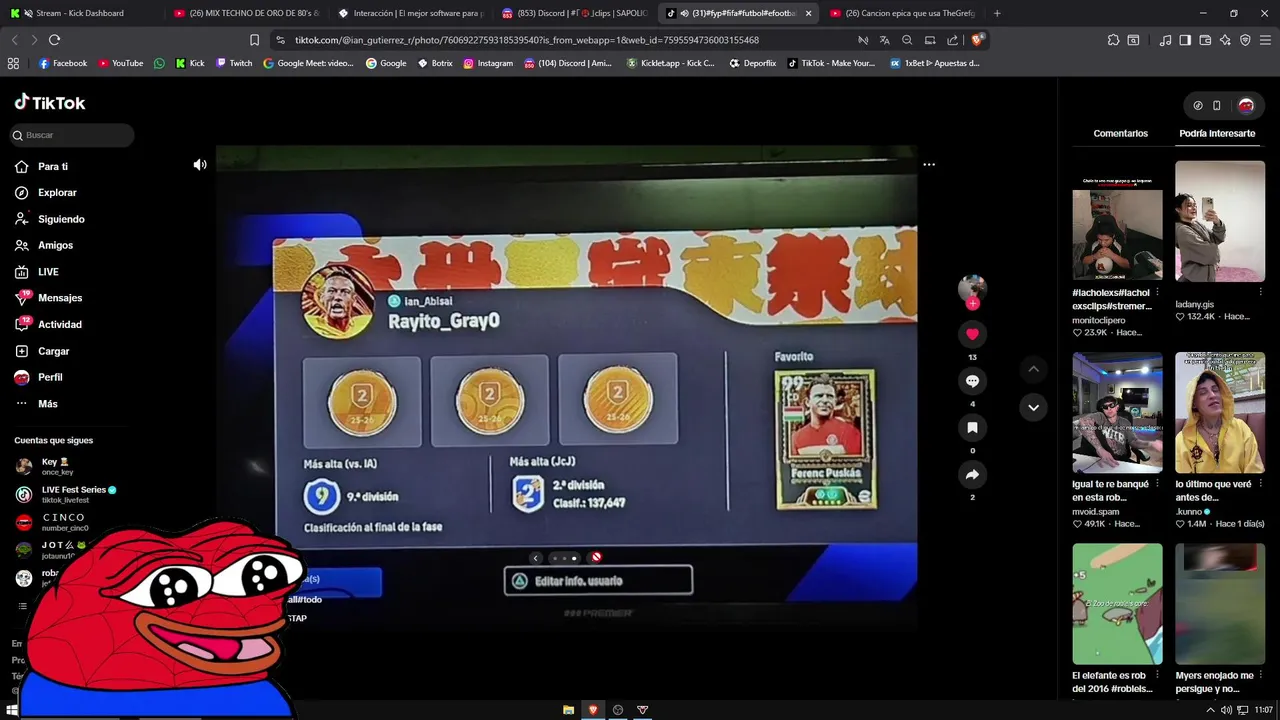
Task: Like the TikTok post with heart icon
Action: tap(972, 334)
